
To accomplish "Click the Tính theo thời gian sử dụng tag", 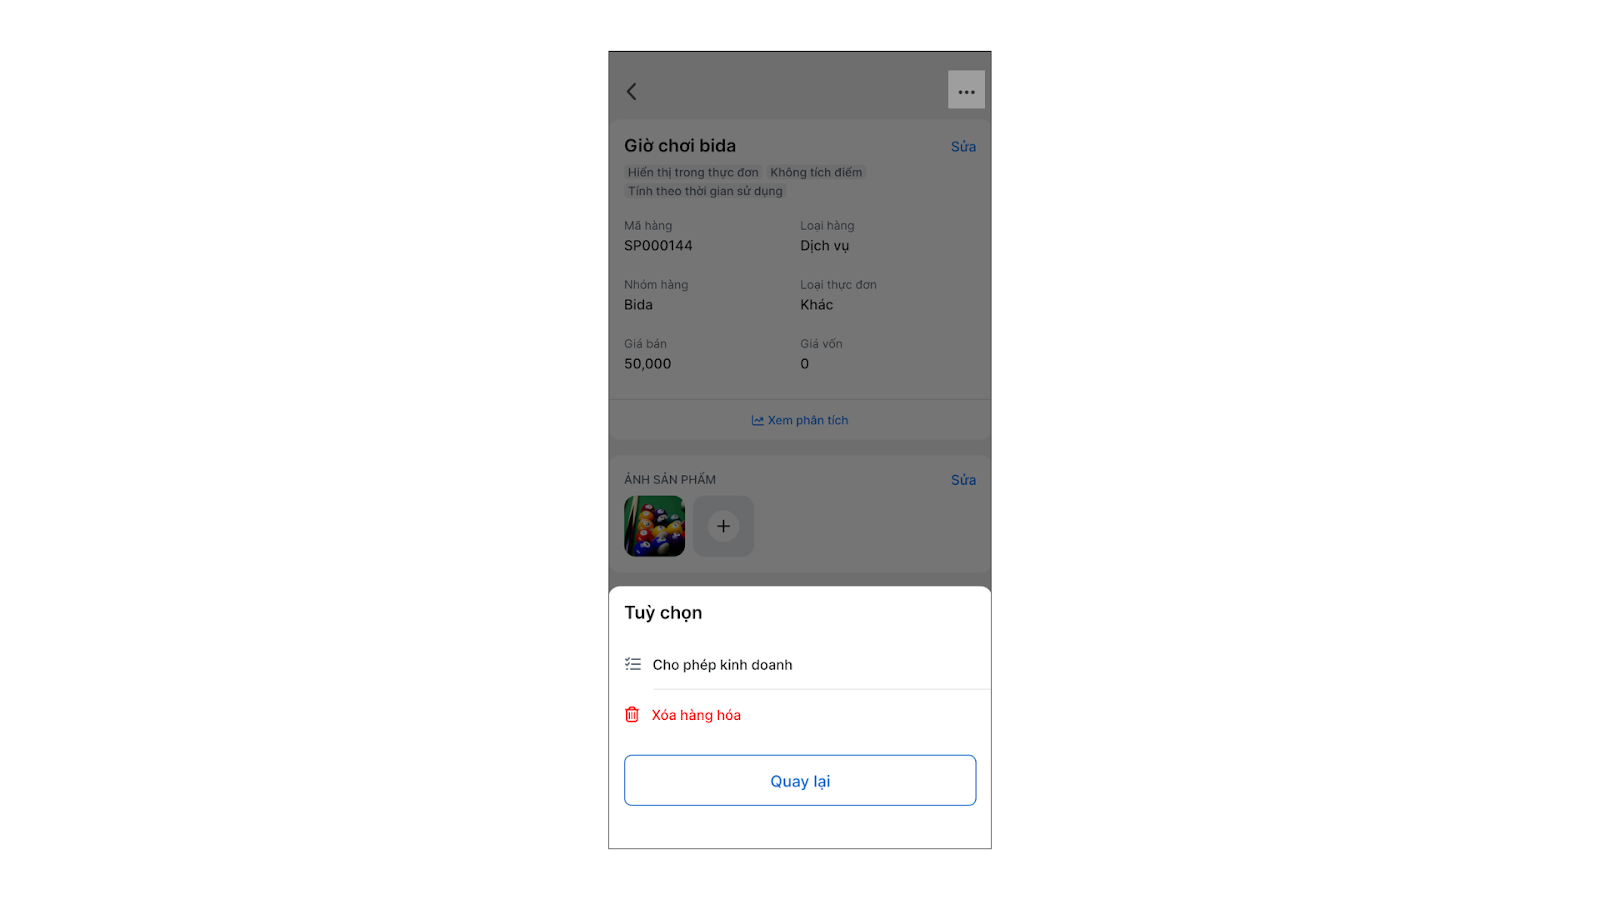I will (x=705, y=191).
